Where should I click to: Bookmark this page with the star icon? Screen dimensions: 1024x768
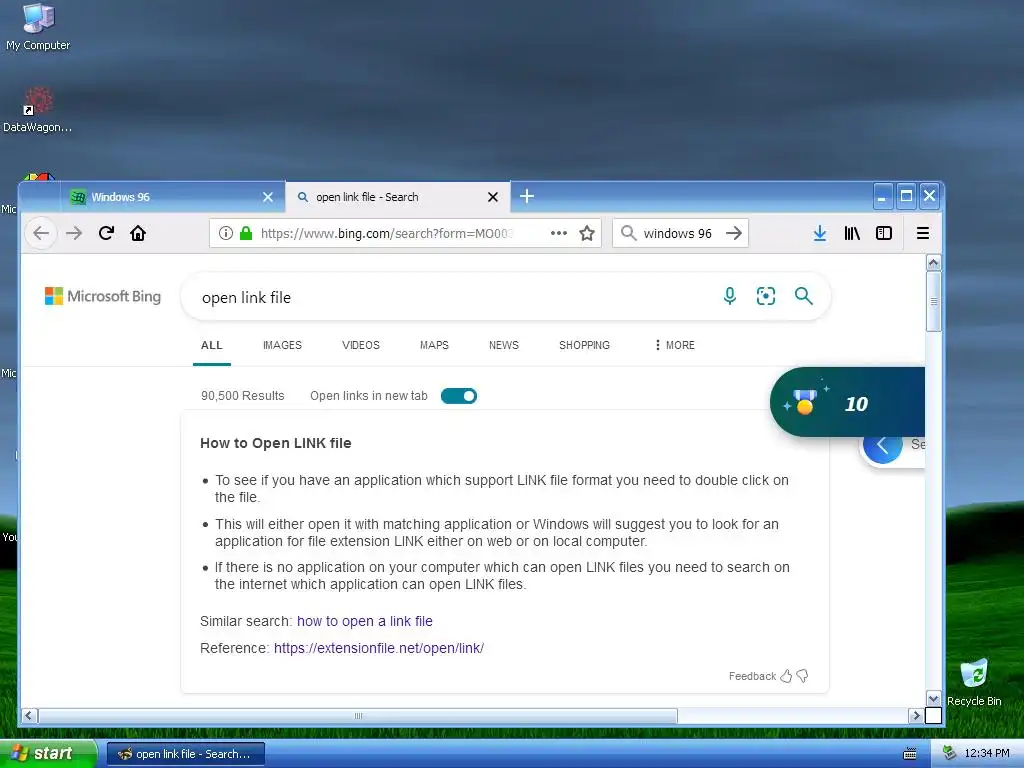pos(587,233)
